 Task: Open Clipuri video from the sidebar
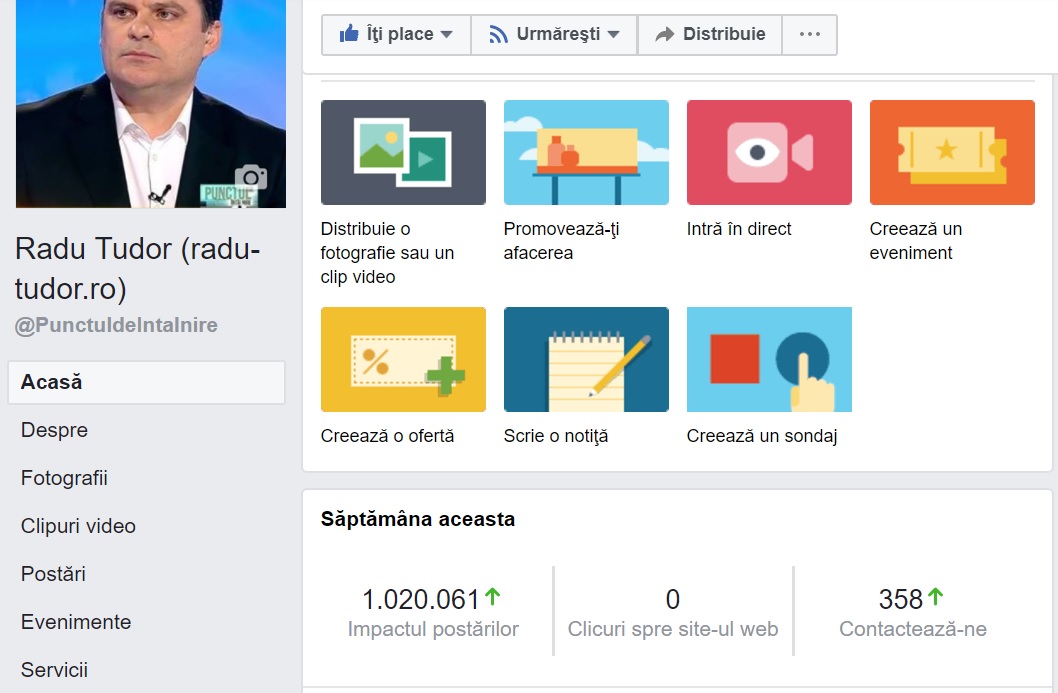[x=78, y=526]
